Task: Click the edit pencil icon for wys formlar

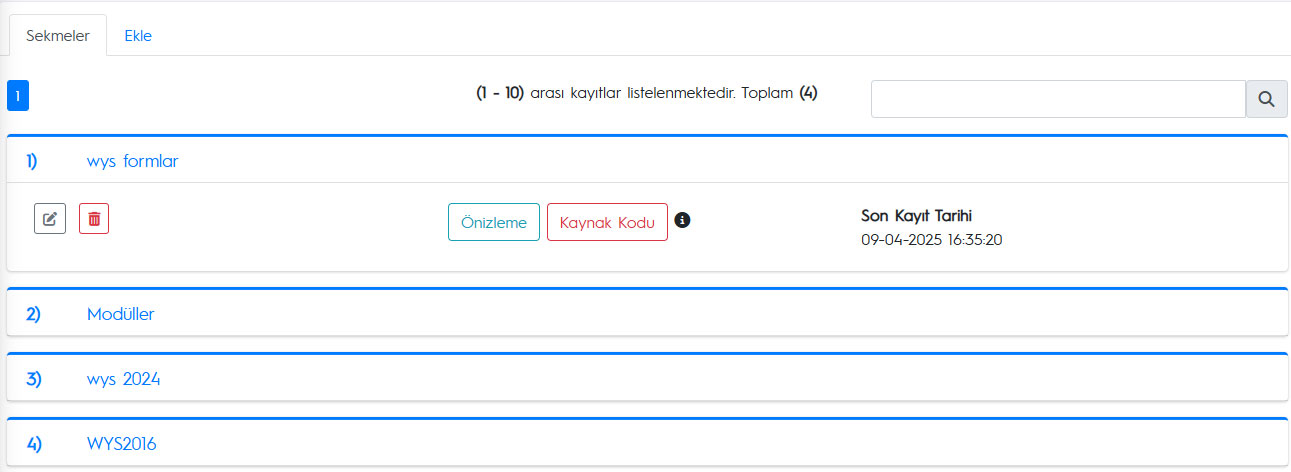Action: pos(50,219)
